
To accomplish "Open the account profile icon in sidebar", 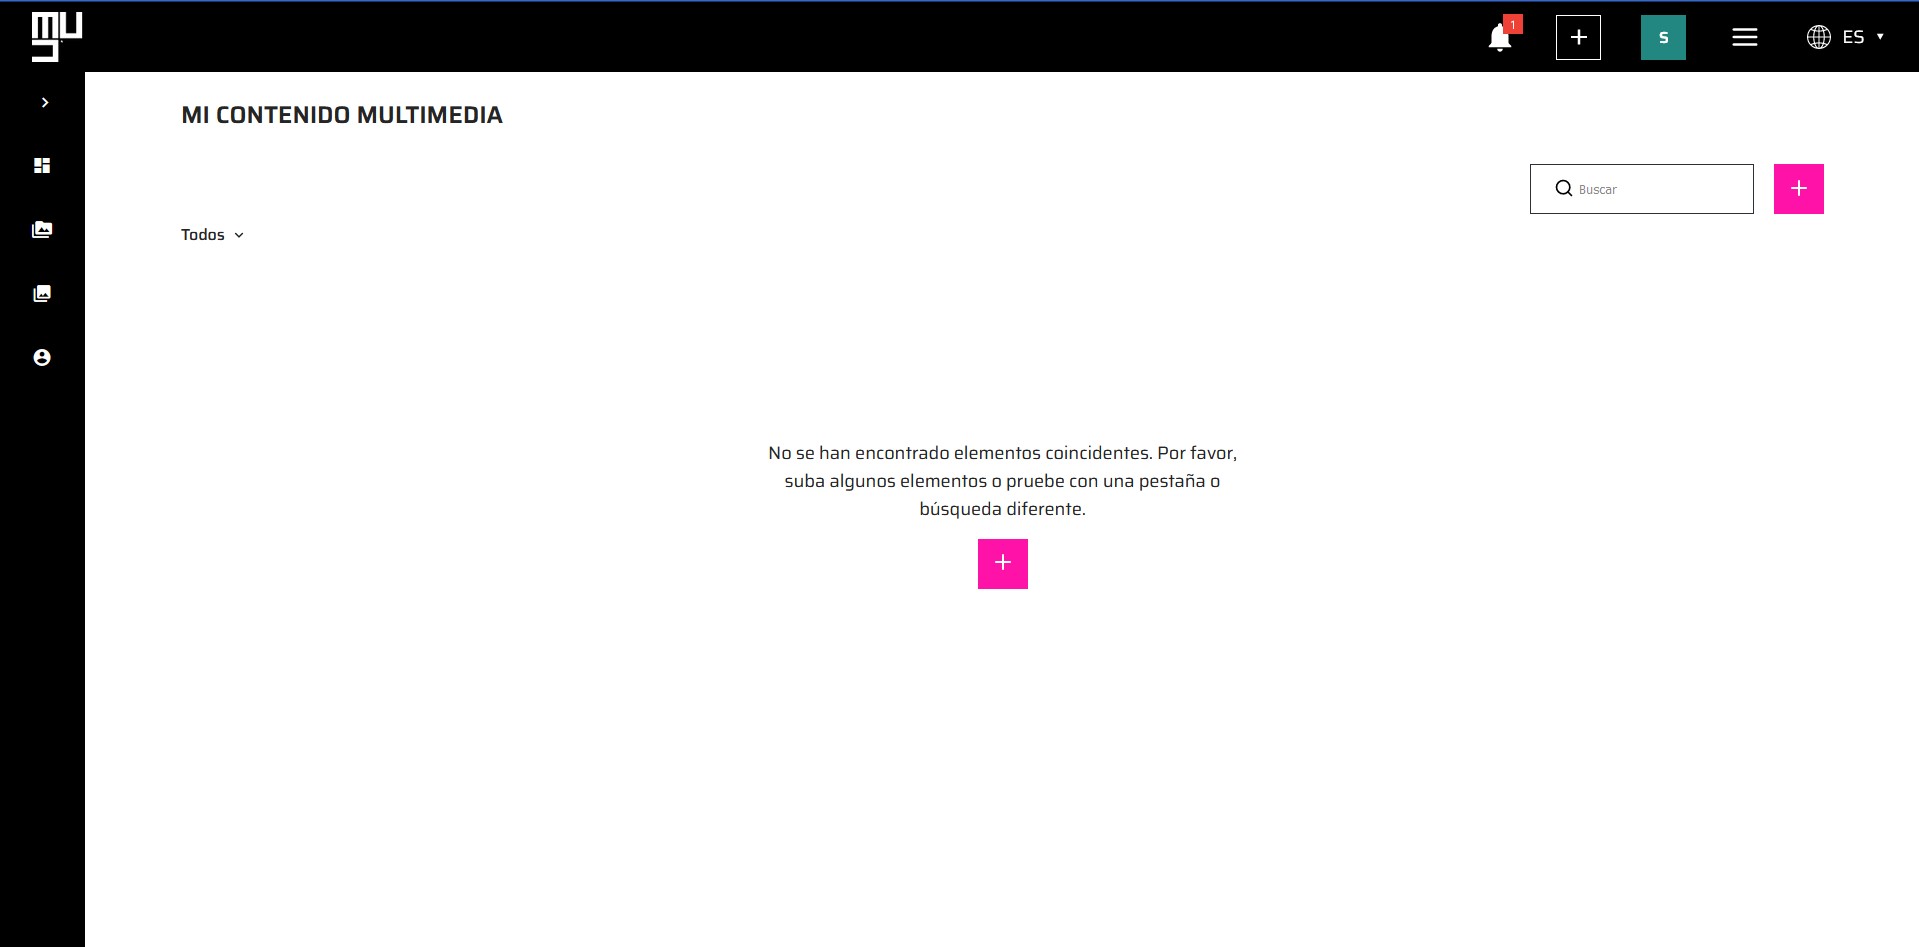I will tap(42, 358).
